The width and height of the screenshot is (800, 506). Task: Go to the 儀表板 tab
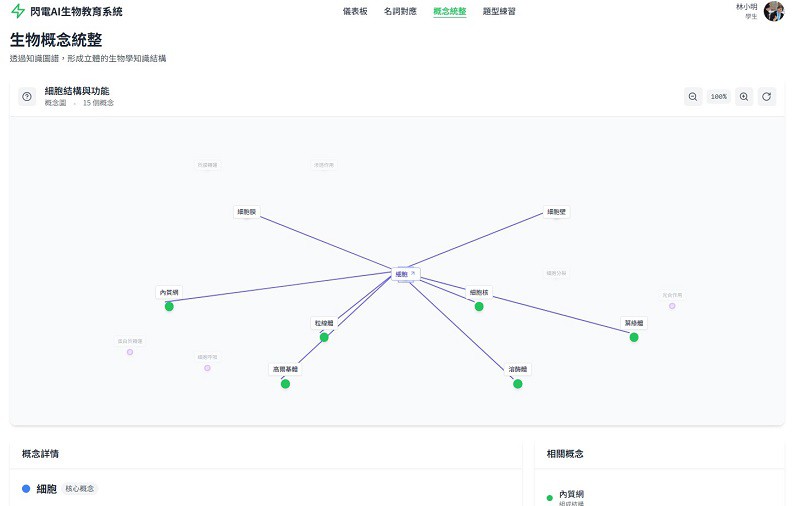click(355, 12)
